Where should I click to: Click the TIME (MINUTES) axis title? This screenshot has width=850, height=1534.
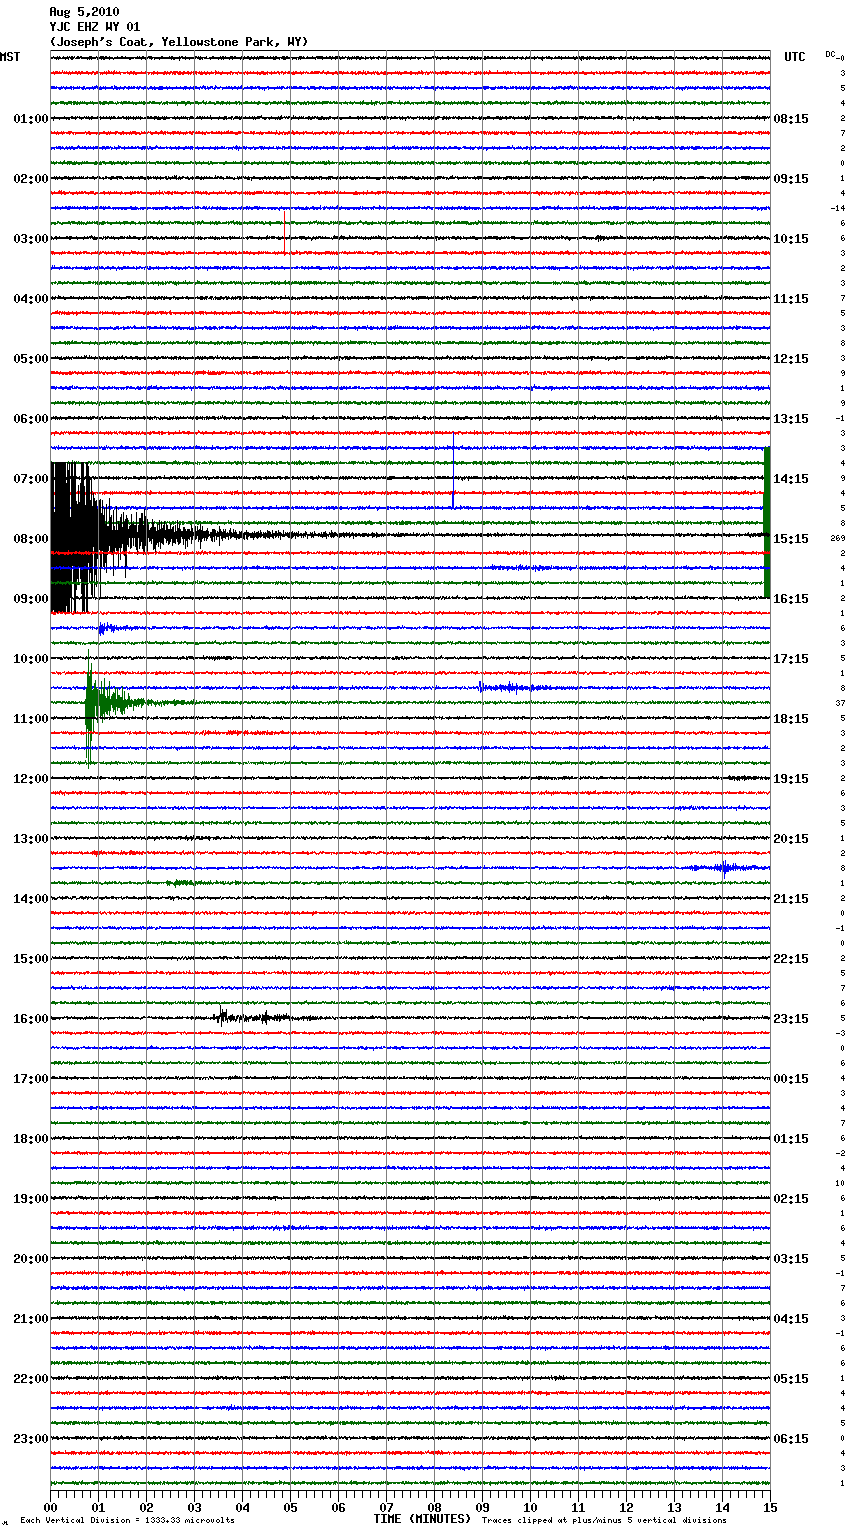tap(422, 1519)
